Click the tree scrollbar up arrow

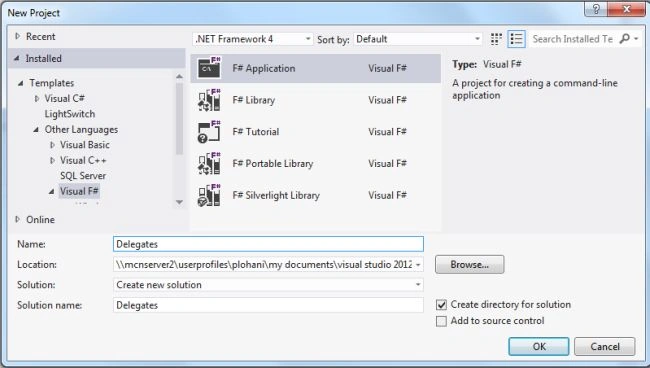tap(179, 76)
